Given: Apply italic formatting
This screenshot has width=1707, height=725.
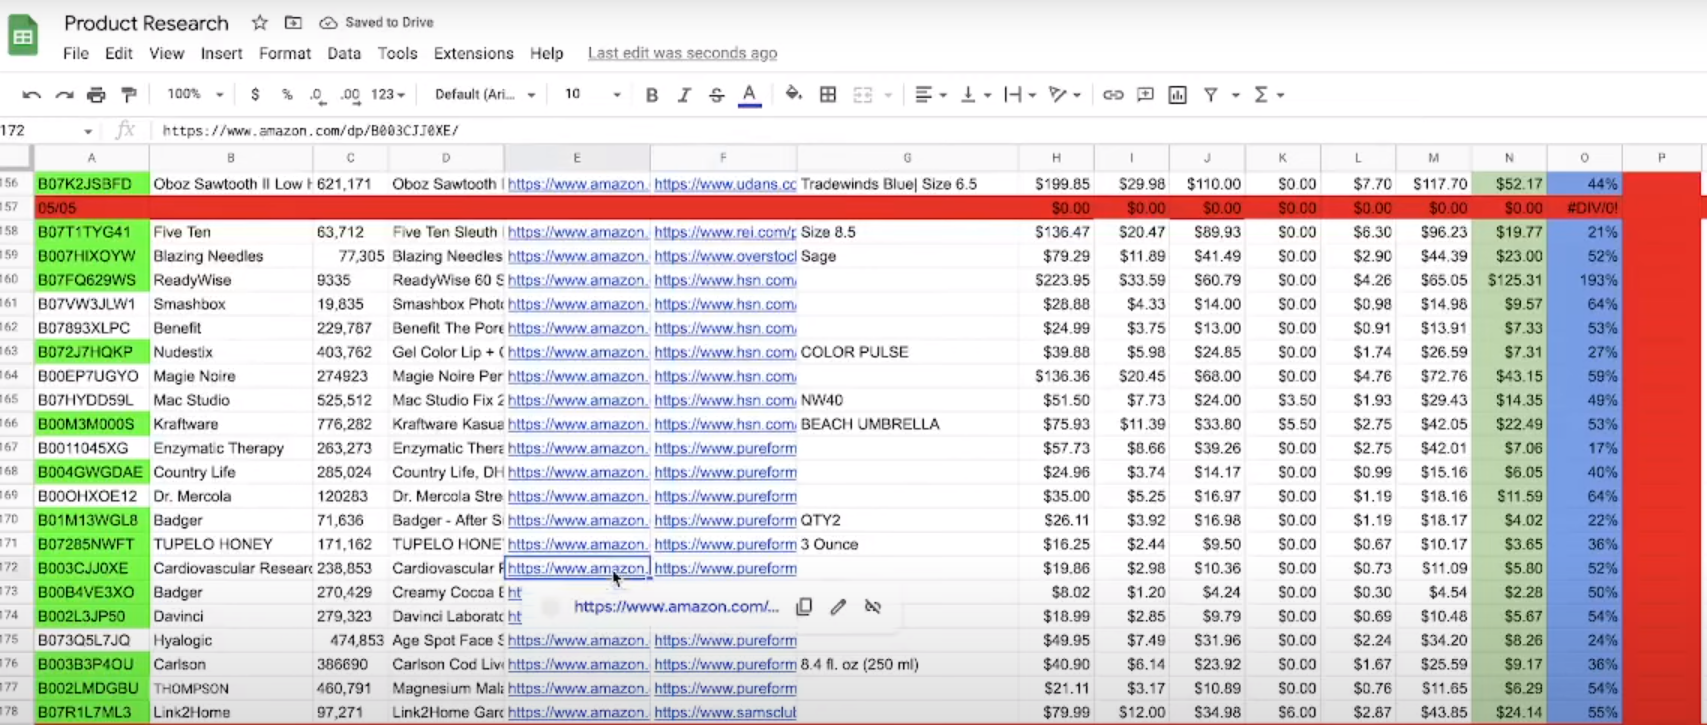Looking at the screenshot, I should pyautogui.click(x=684, y=95).
